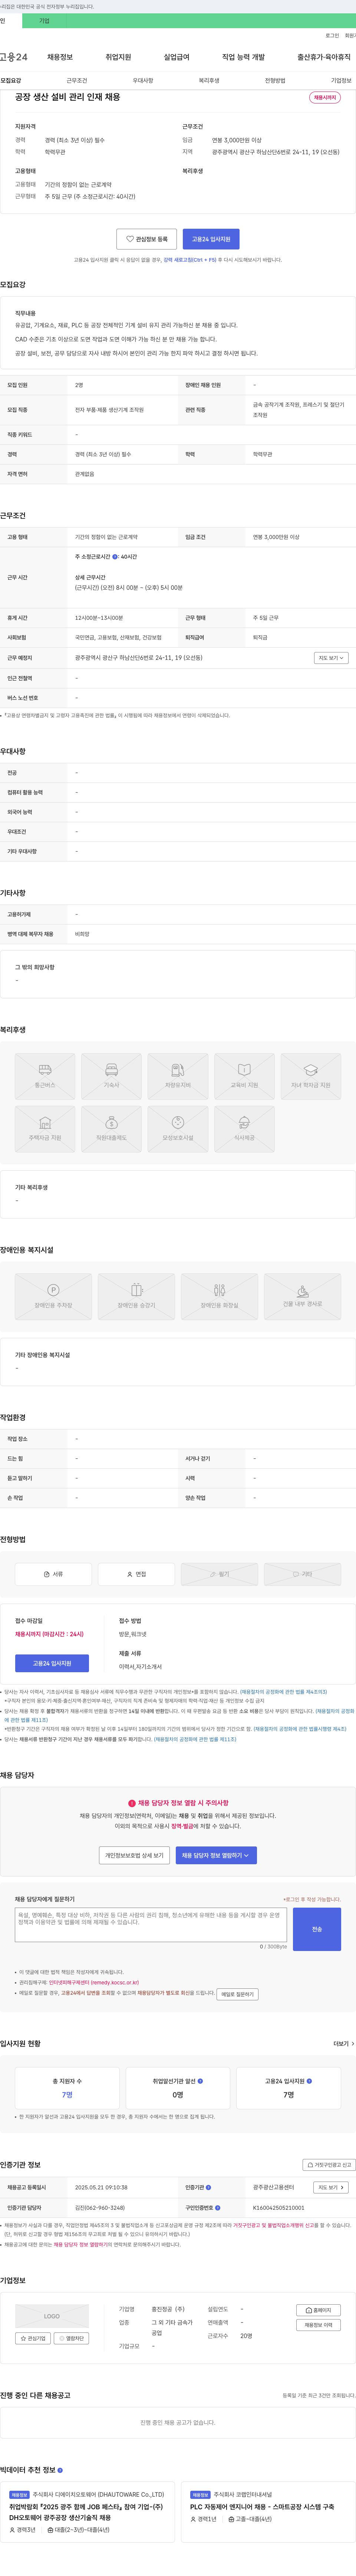Click info icon beside 구인인증번호
Viewport: 356px width, 2576px height.
[x=218, y=2207]
